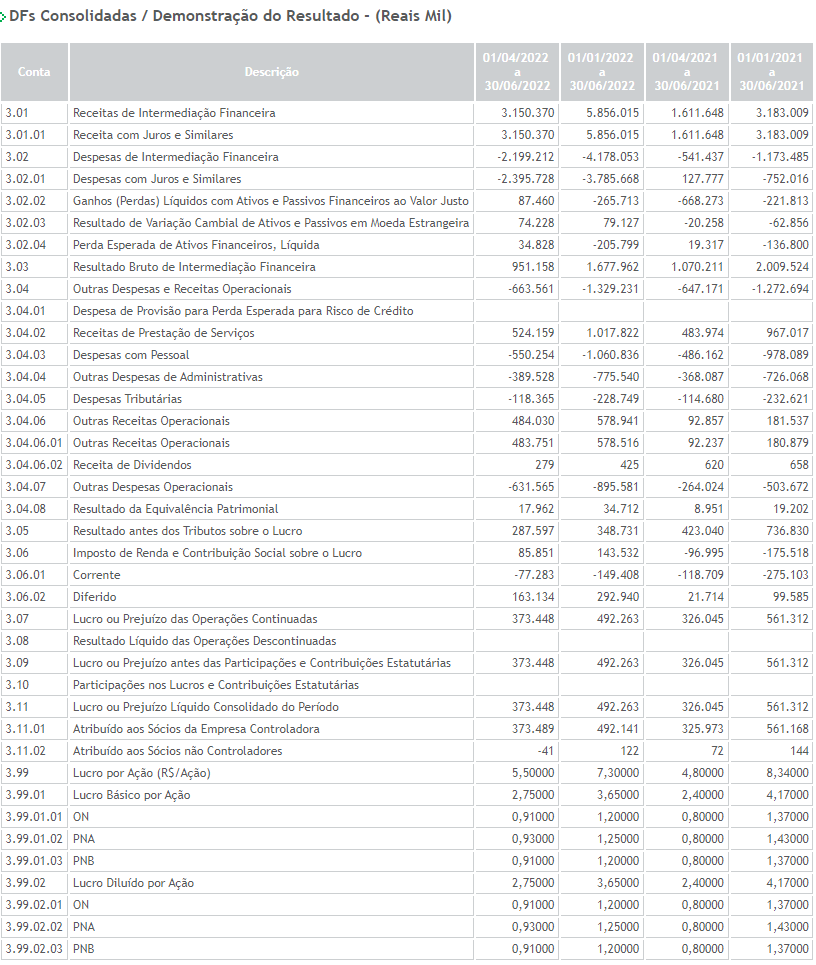Screen dimensions: 816x965
Task: Click the value -2.395.728 in Despesas com Juros
Action: [526, 179]
